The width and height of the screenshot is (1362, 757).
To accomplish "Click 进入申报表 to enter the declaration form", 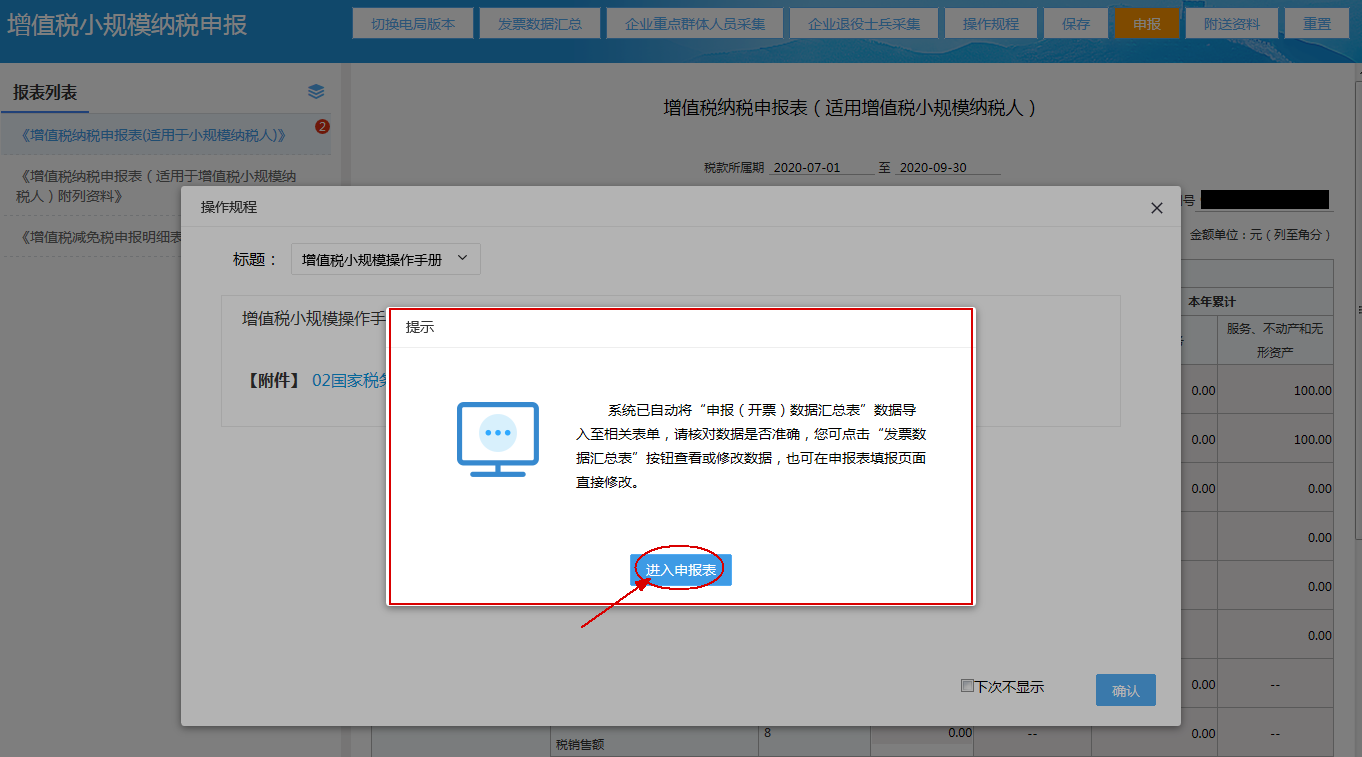I will pyautogui.click(x=680, y=569).
